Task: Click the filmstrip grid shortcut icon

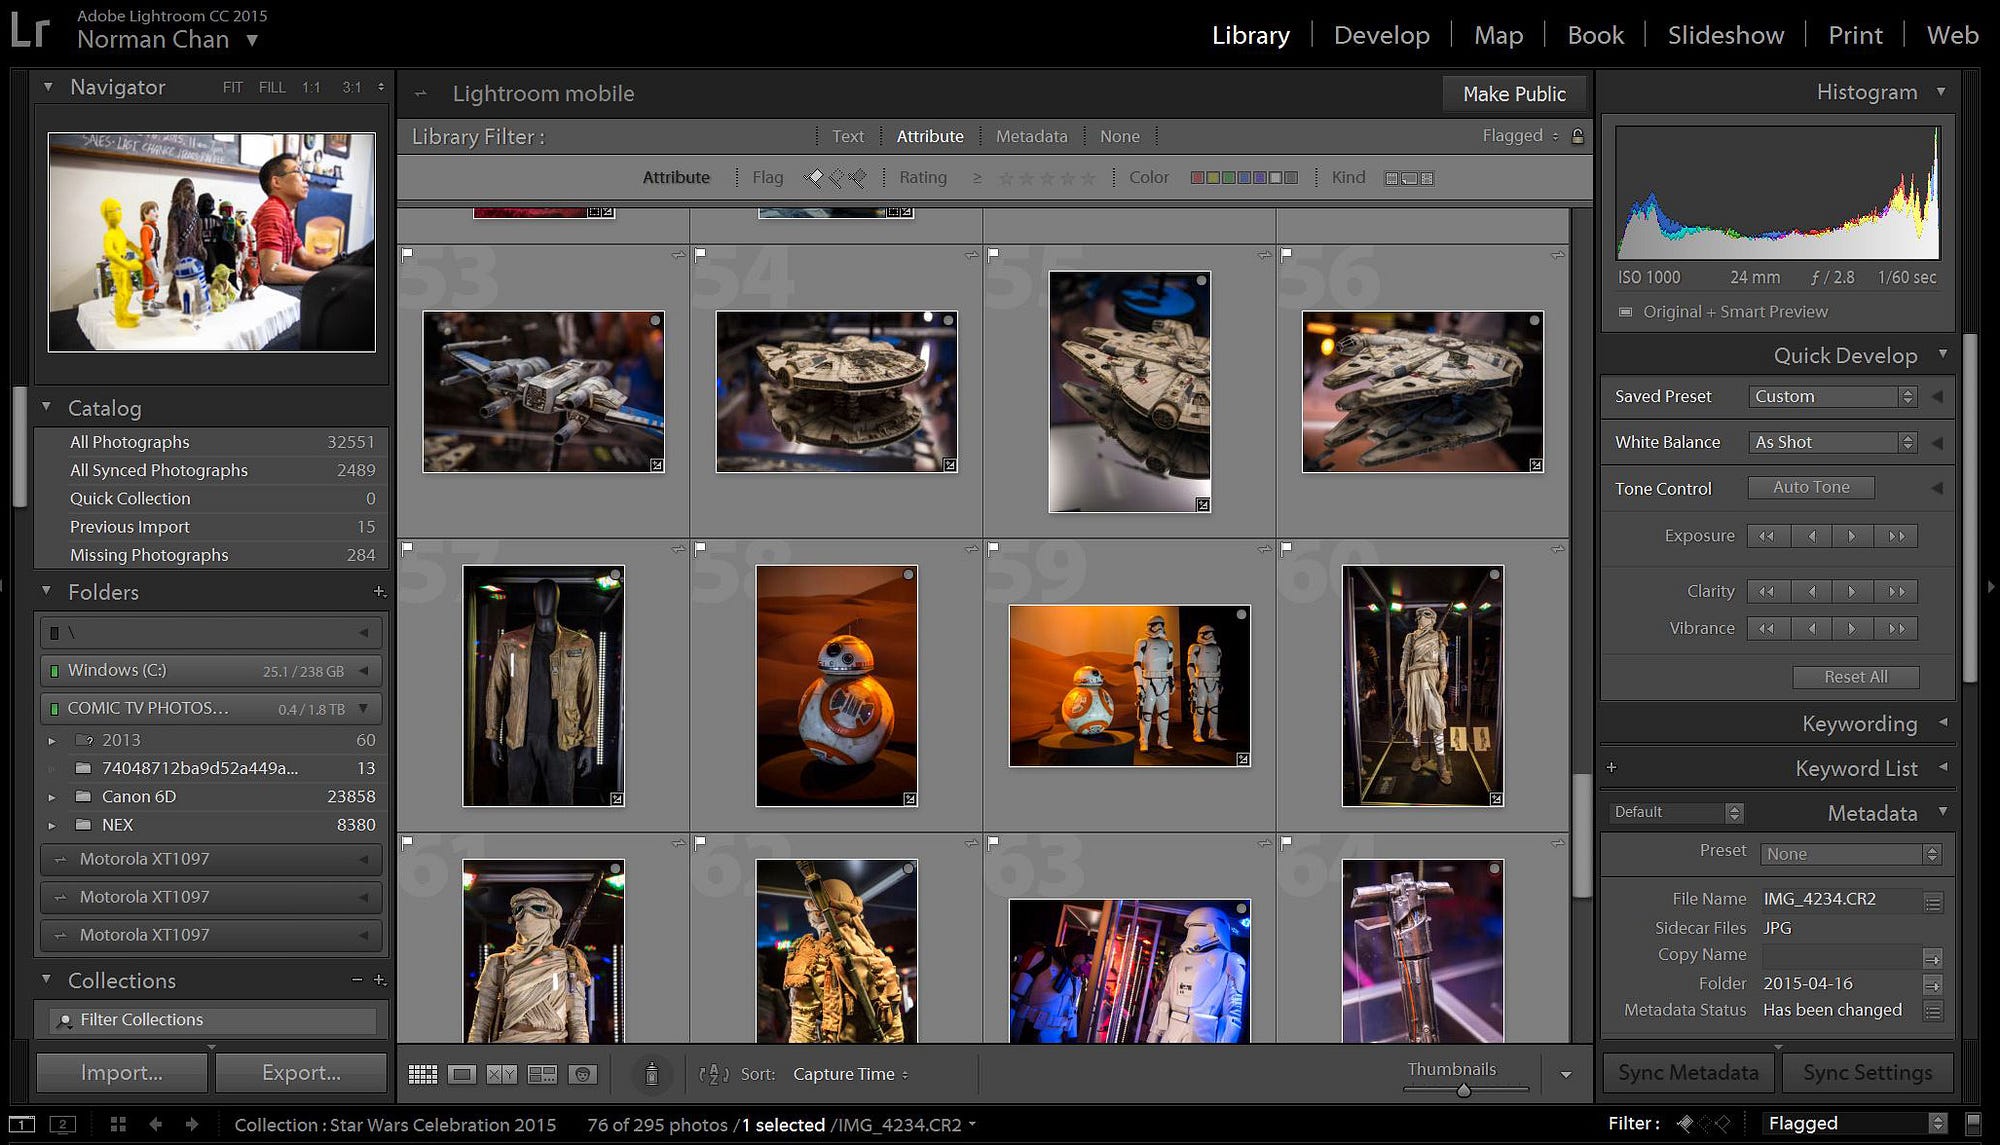Action: 118,1124
